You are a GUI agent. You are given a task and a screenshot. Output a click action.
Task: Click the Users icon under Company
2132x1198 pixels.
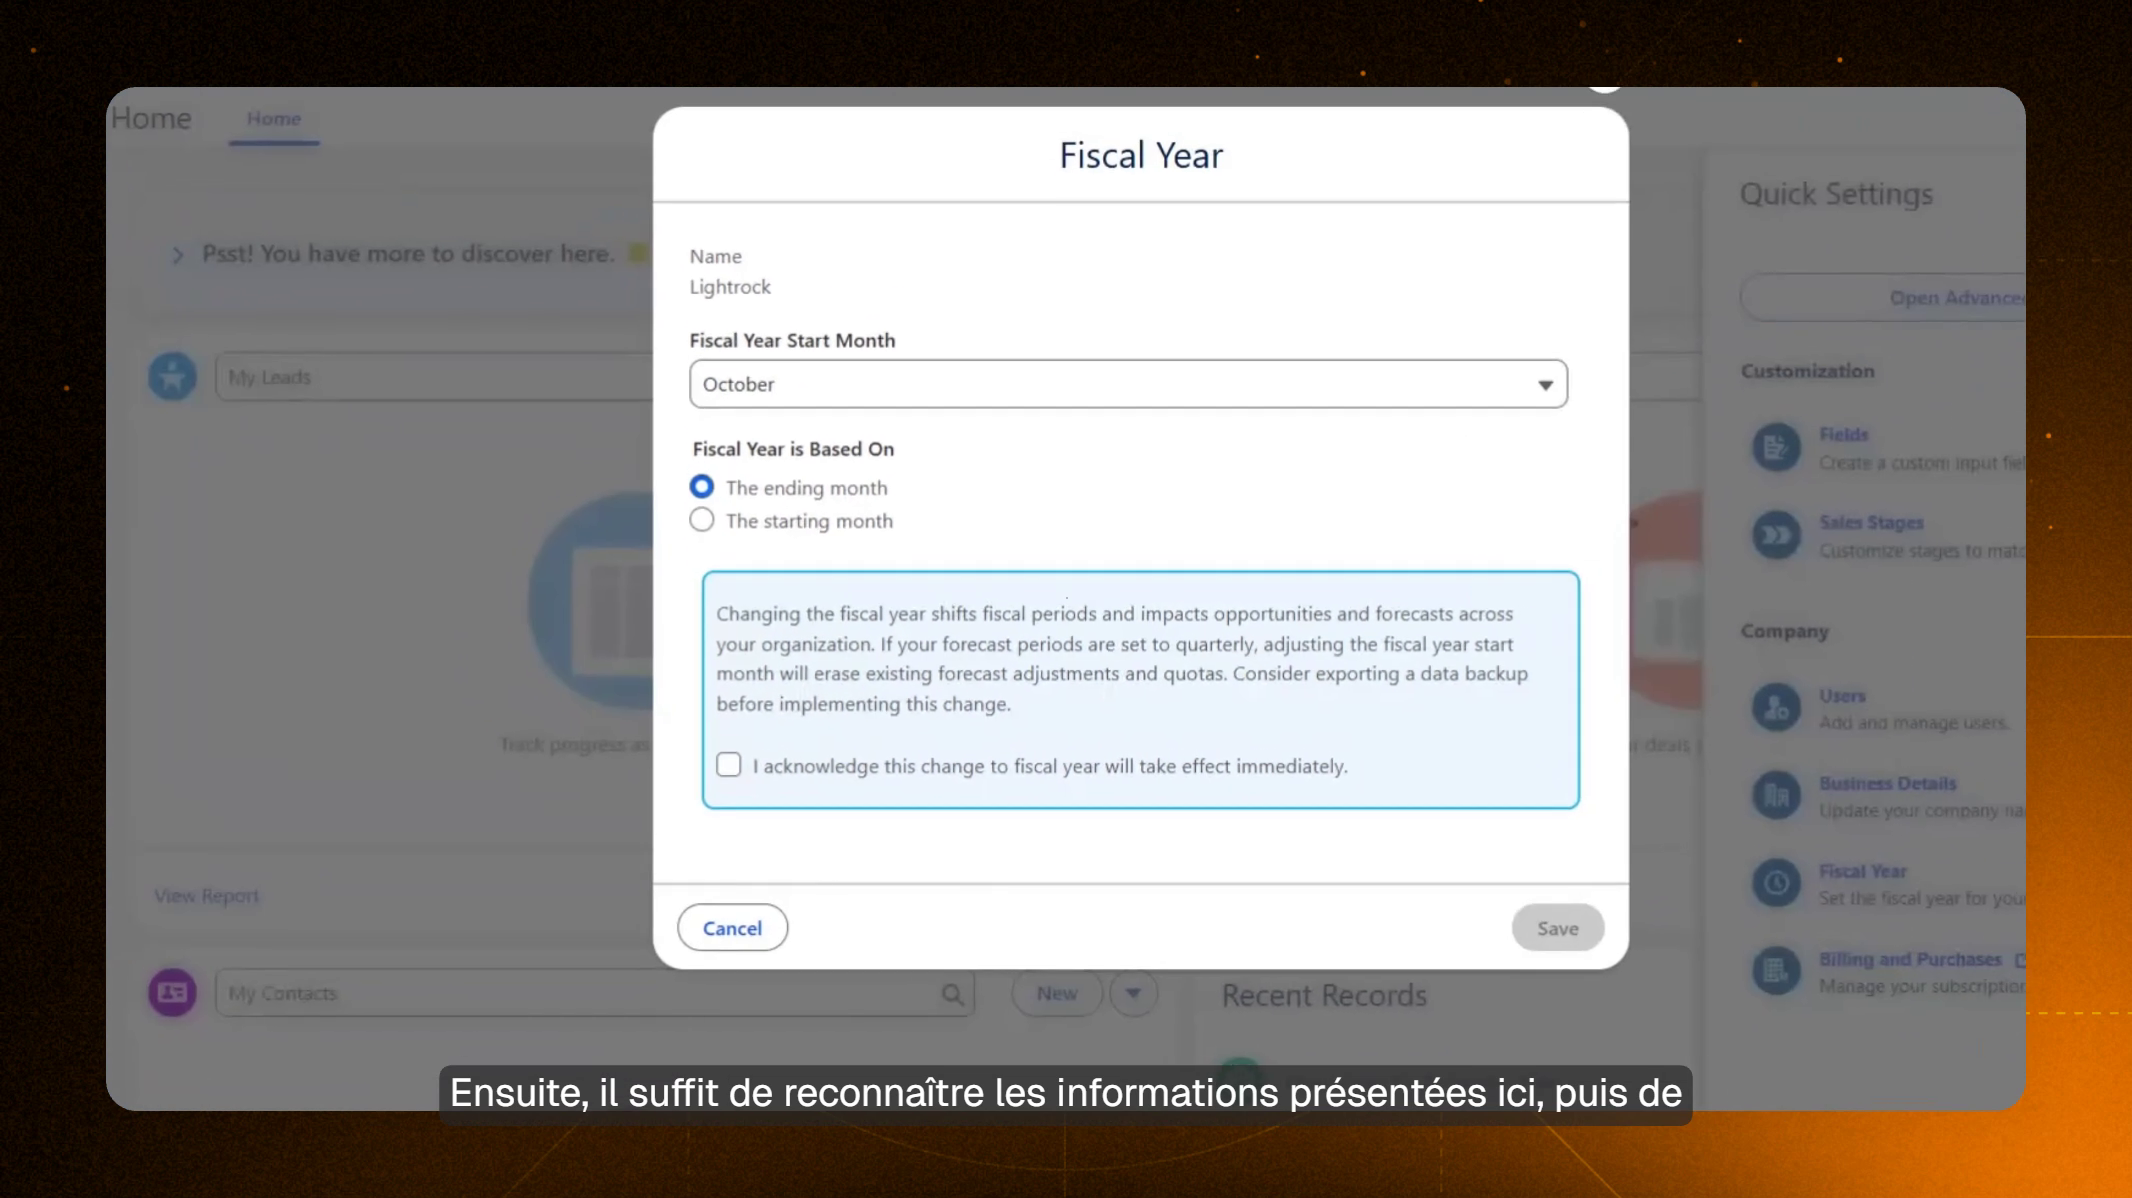click(1776, 709)
